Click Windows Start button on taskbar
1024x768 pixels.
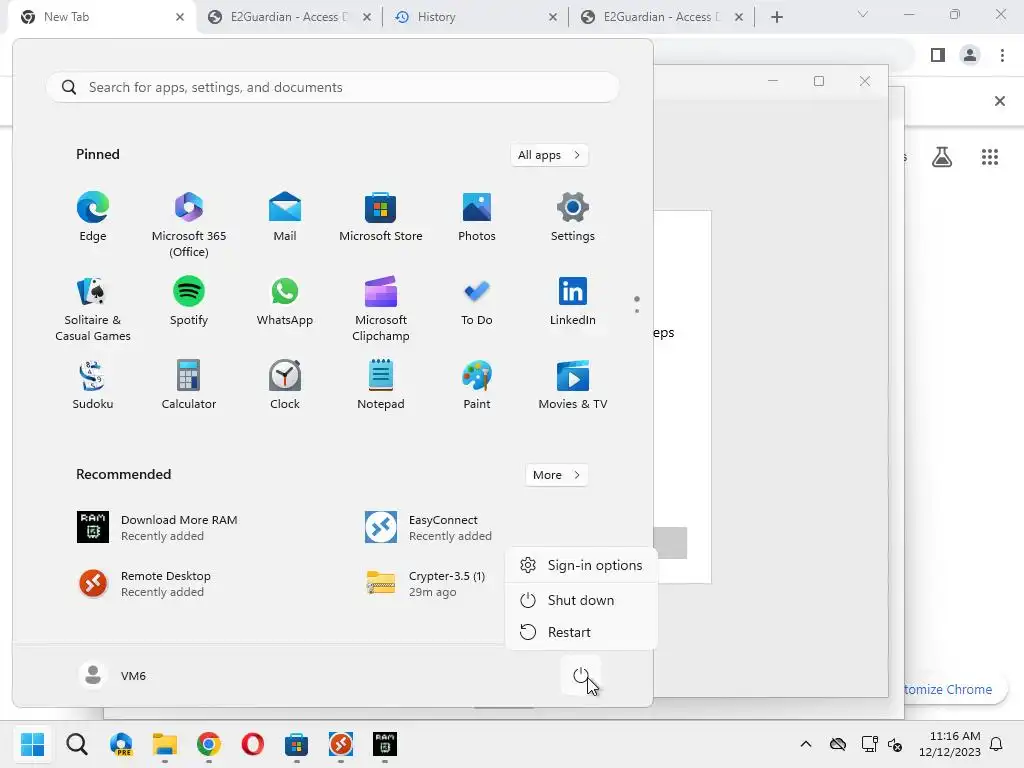coord(32,744)
